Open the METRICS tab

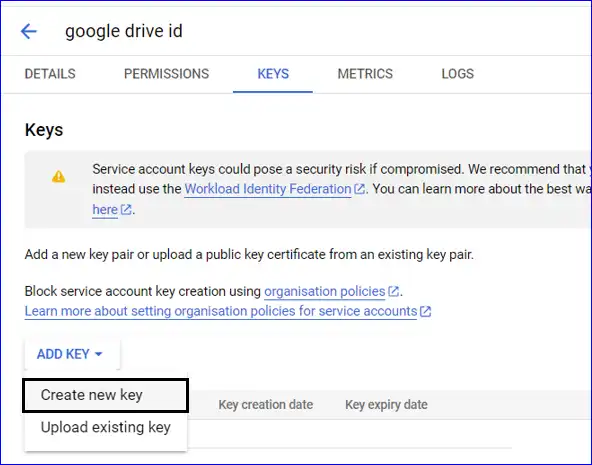pos(365,74)
